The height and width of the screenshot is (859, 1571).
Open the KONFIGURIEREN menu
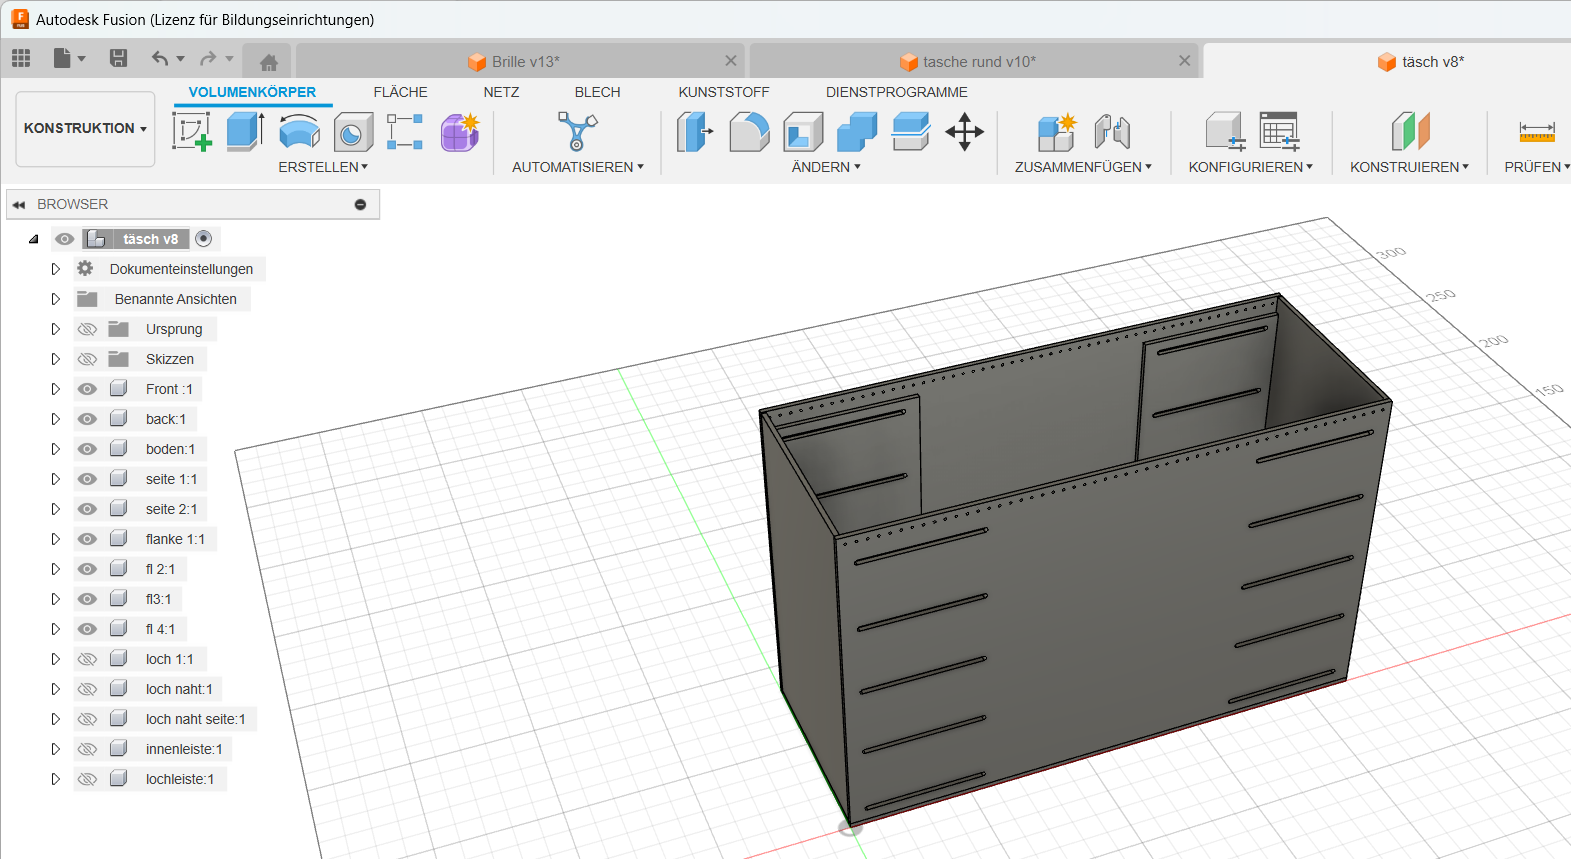tap(1250, 167)
